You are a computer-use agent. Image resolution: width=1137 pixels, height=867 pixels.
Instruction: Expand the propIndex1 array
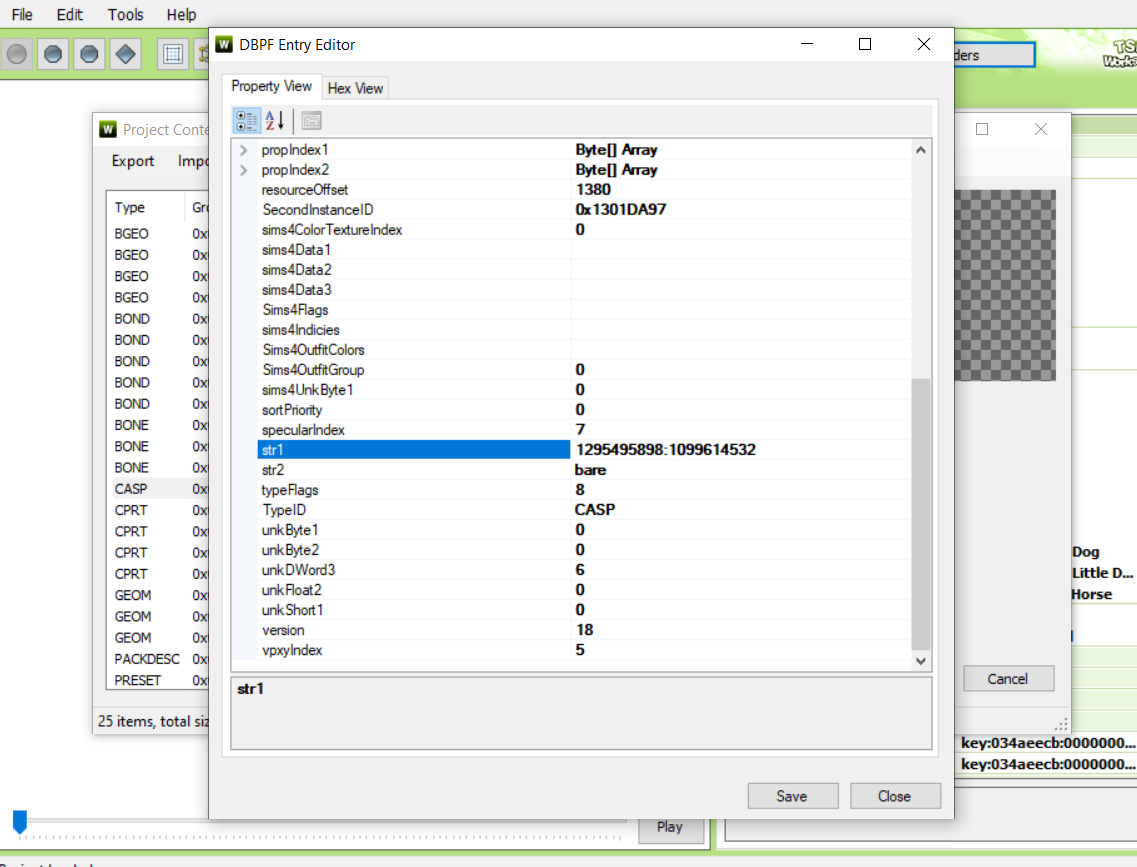pos(244,150)
